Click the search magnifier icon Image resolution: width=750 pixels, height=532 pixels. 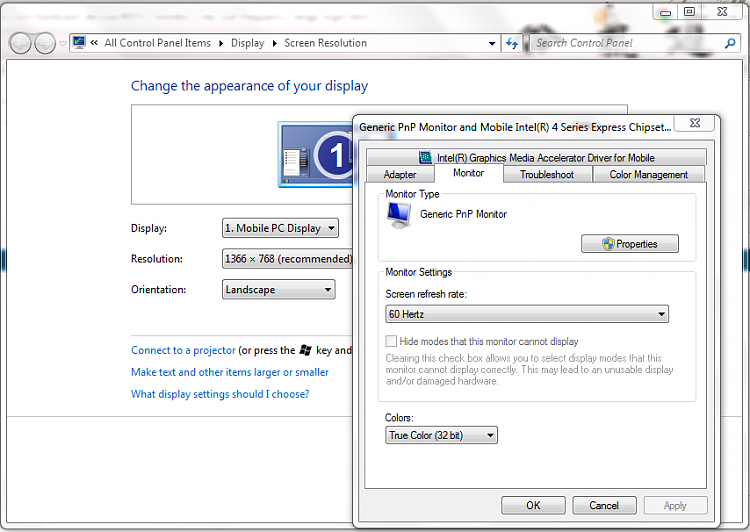coord(730,44)
